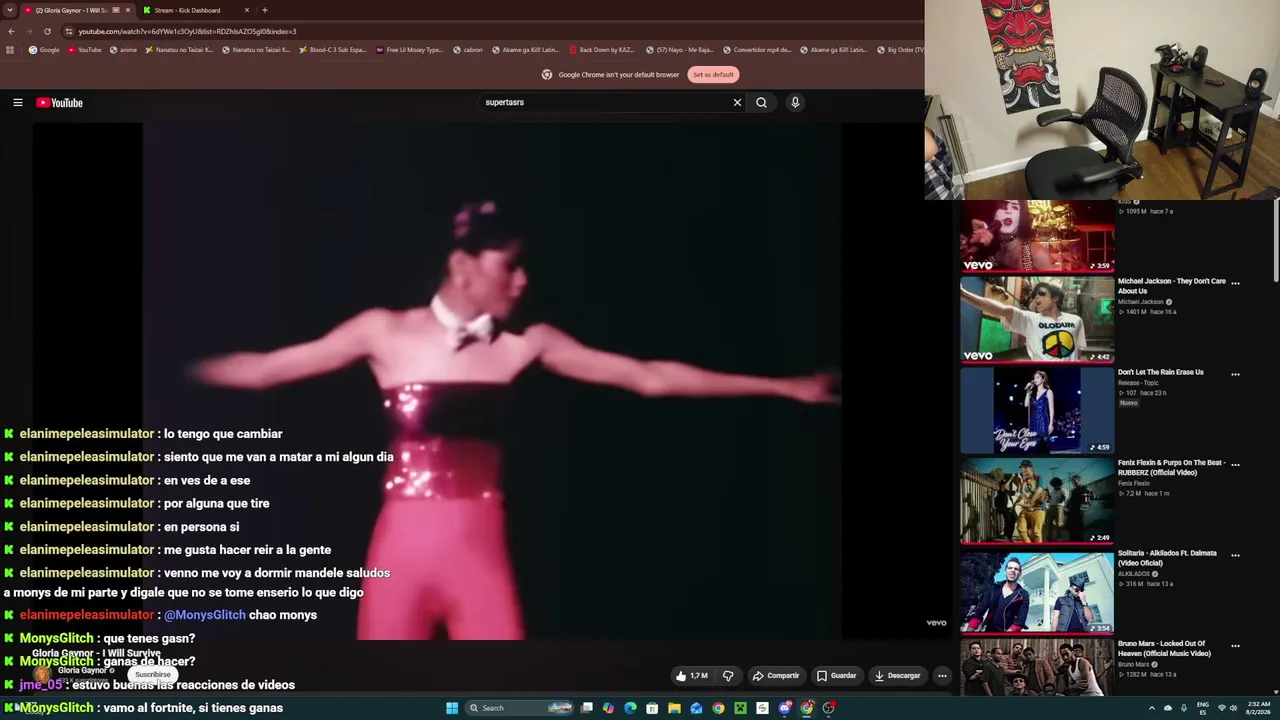
Task: Open the Windows Start menu
Action: [x=452, y=708]
